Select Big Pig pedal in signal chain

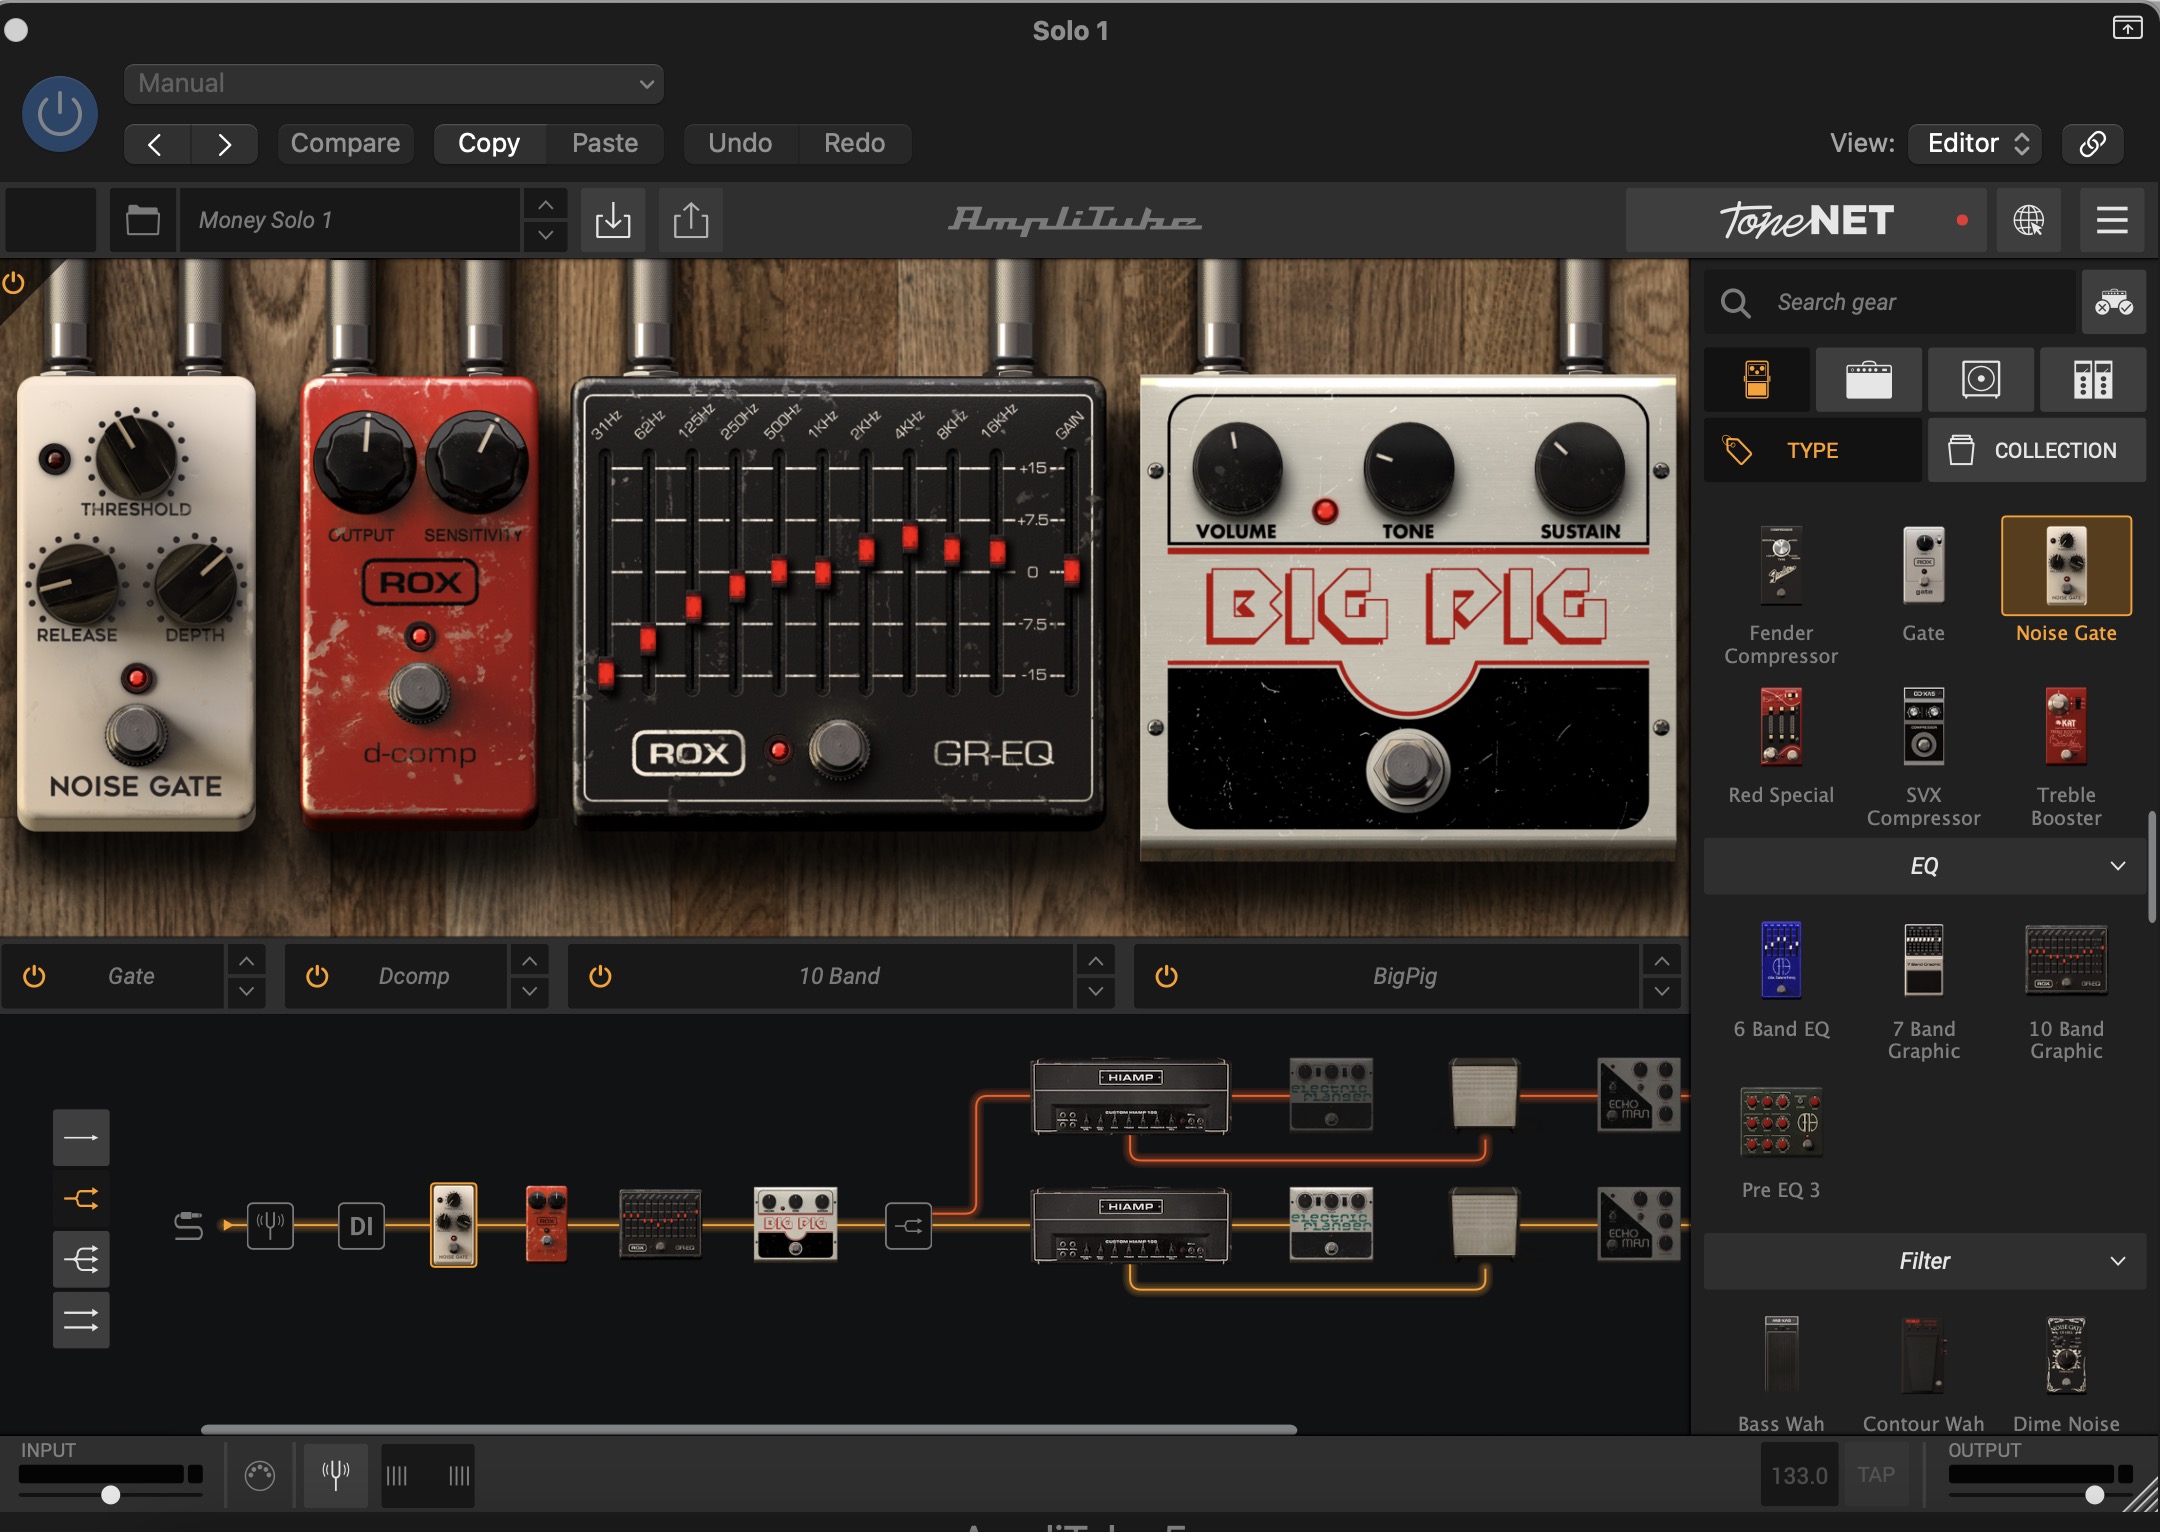[x=795, y=1224]
